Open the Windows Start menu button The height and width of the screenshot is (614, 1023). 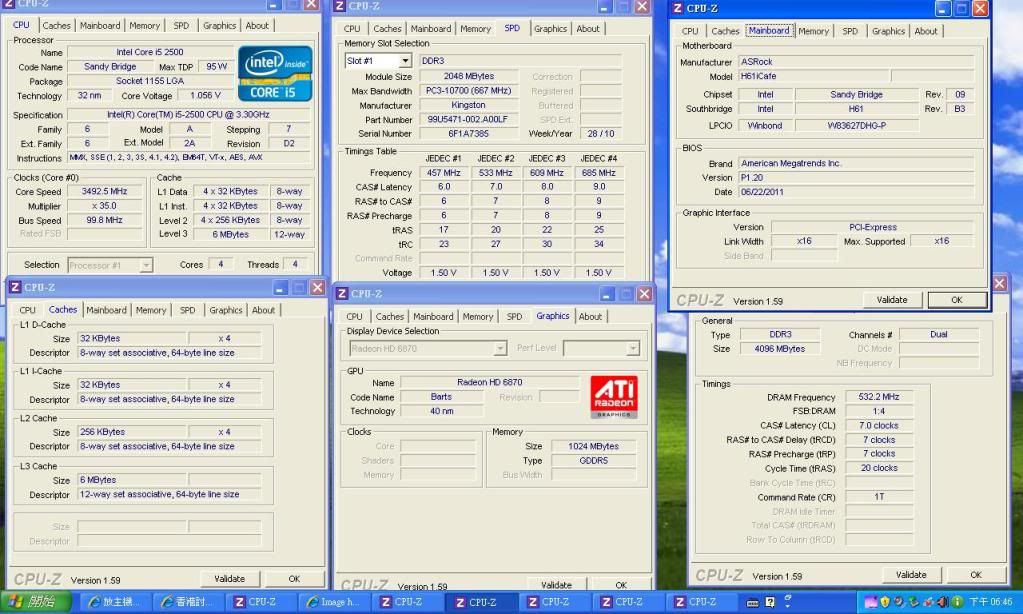coord(36,602)
